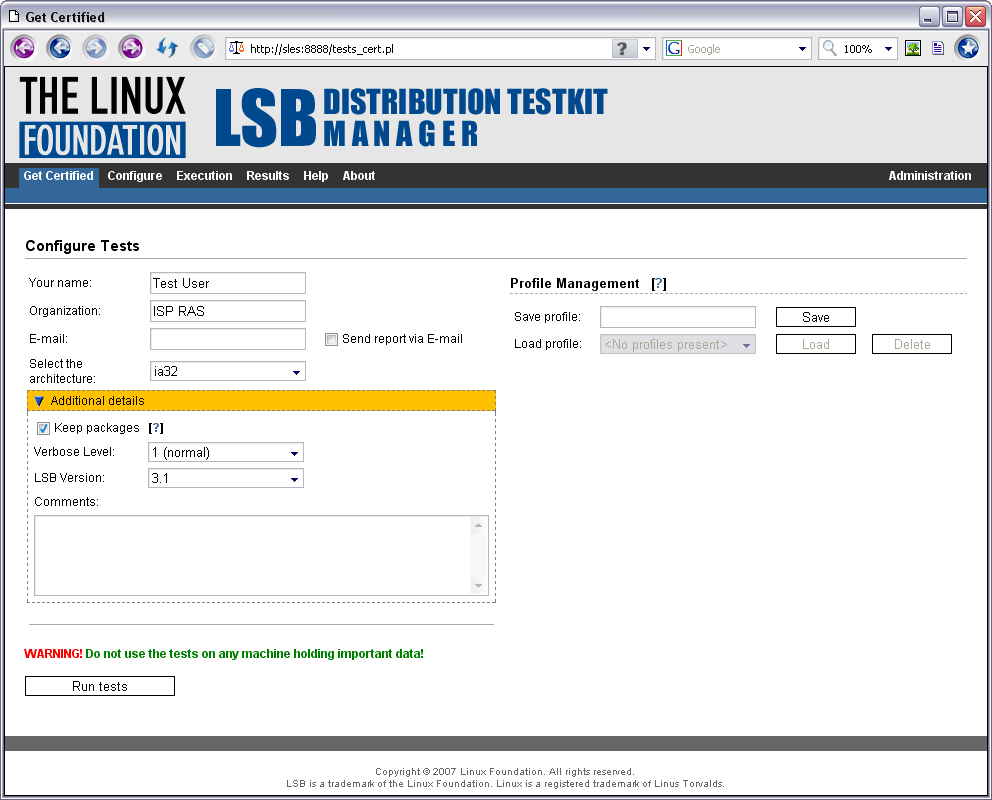Click the question mark button in the address bar
The height and width of the screenshot is (800, 992).
623,49
